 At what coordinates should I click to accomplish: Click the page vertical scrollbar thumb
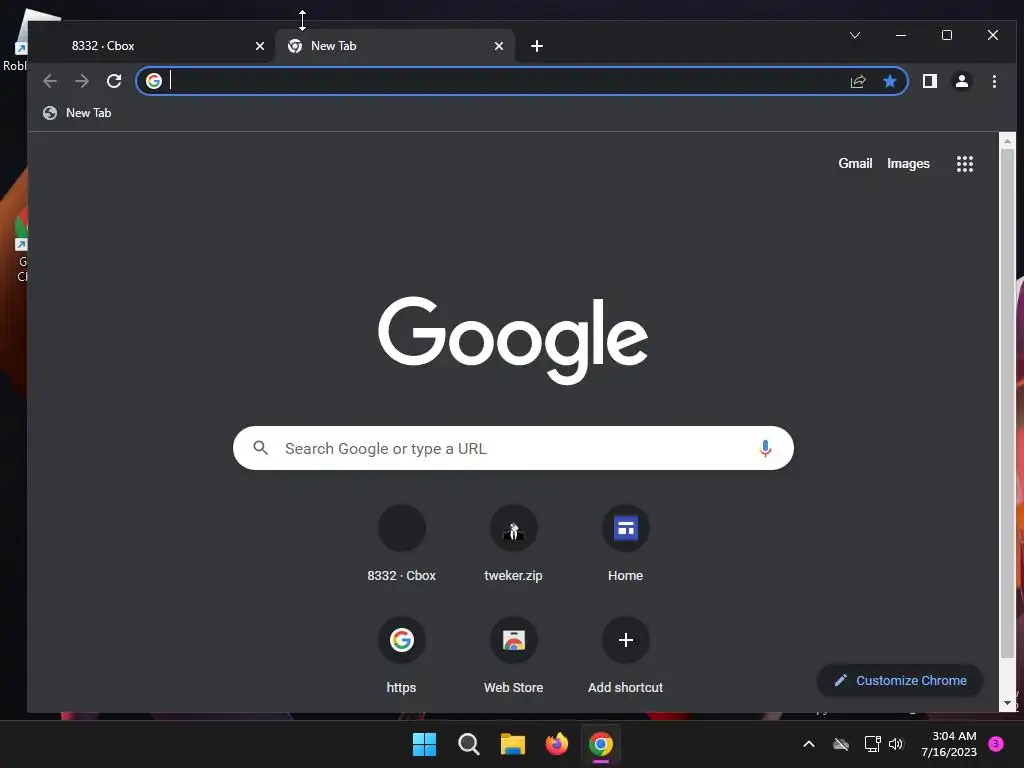point(1007,404)
